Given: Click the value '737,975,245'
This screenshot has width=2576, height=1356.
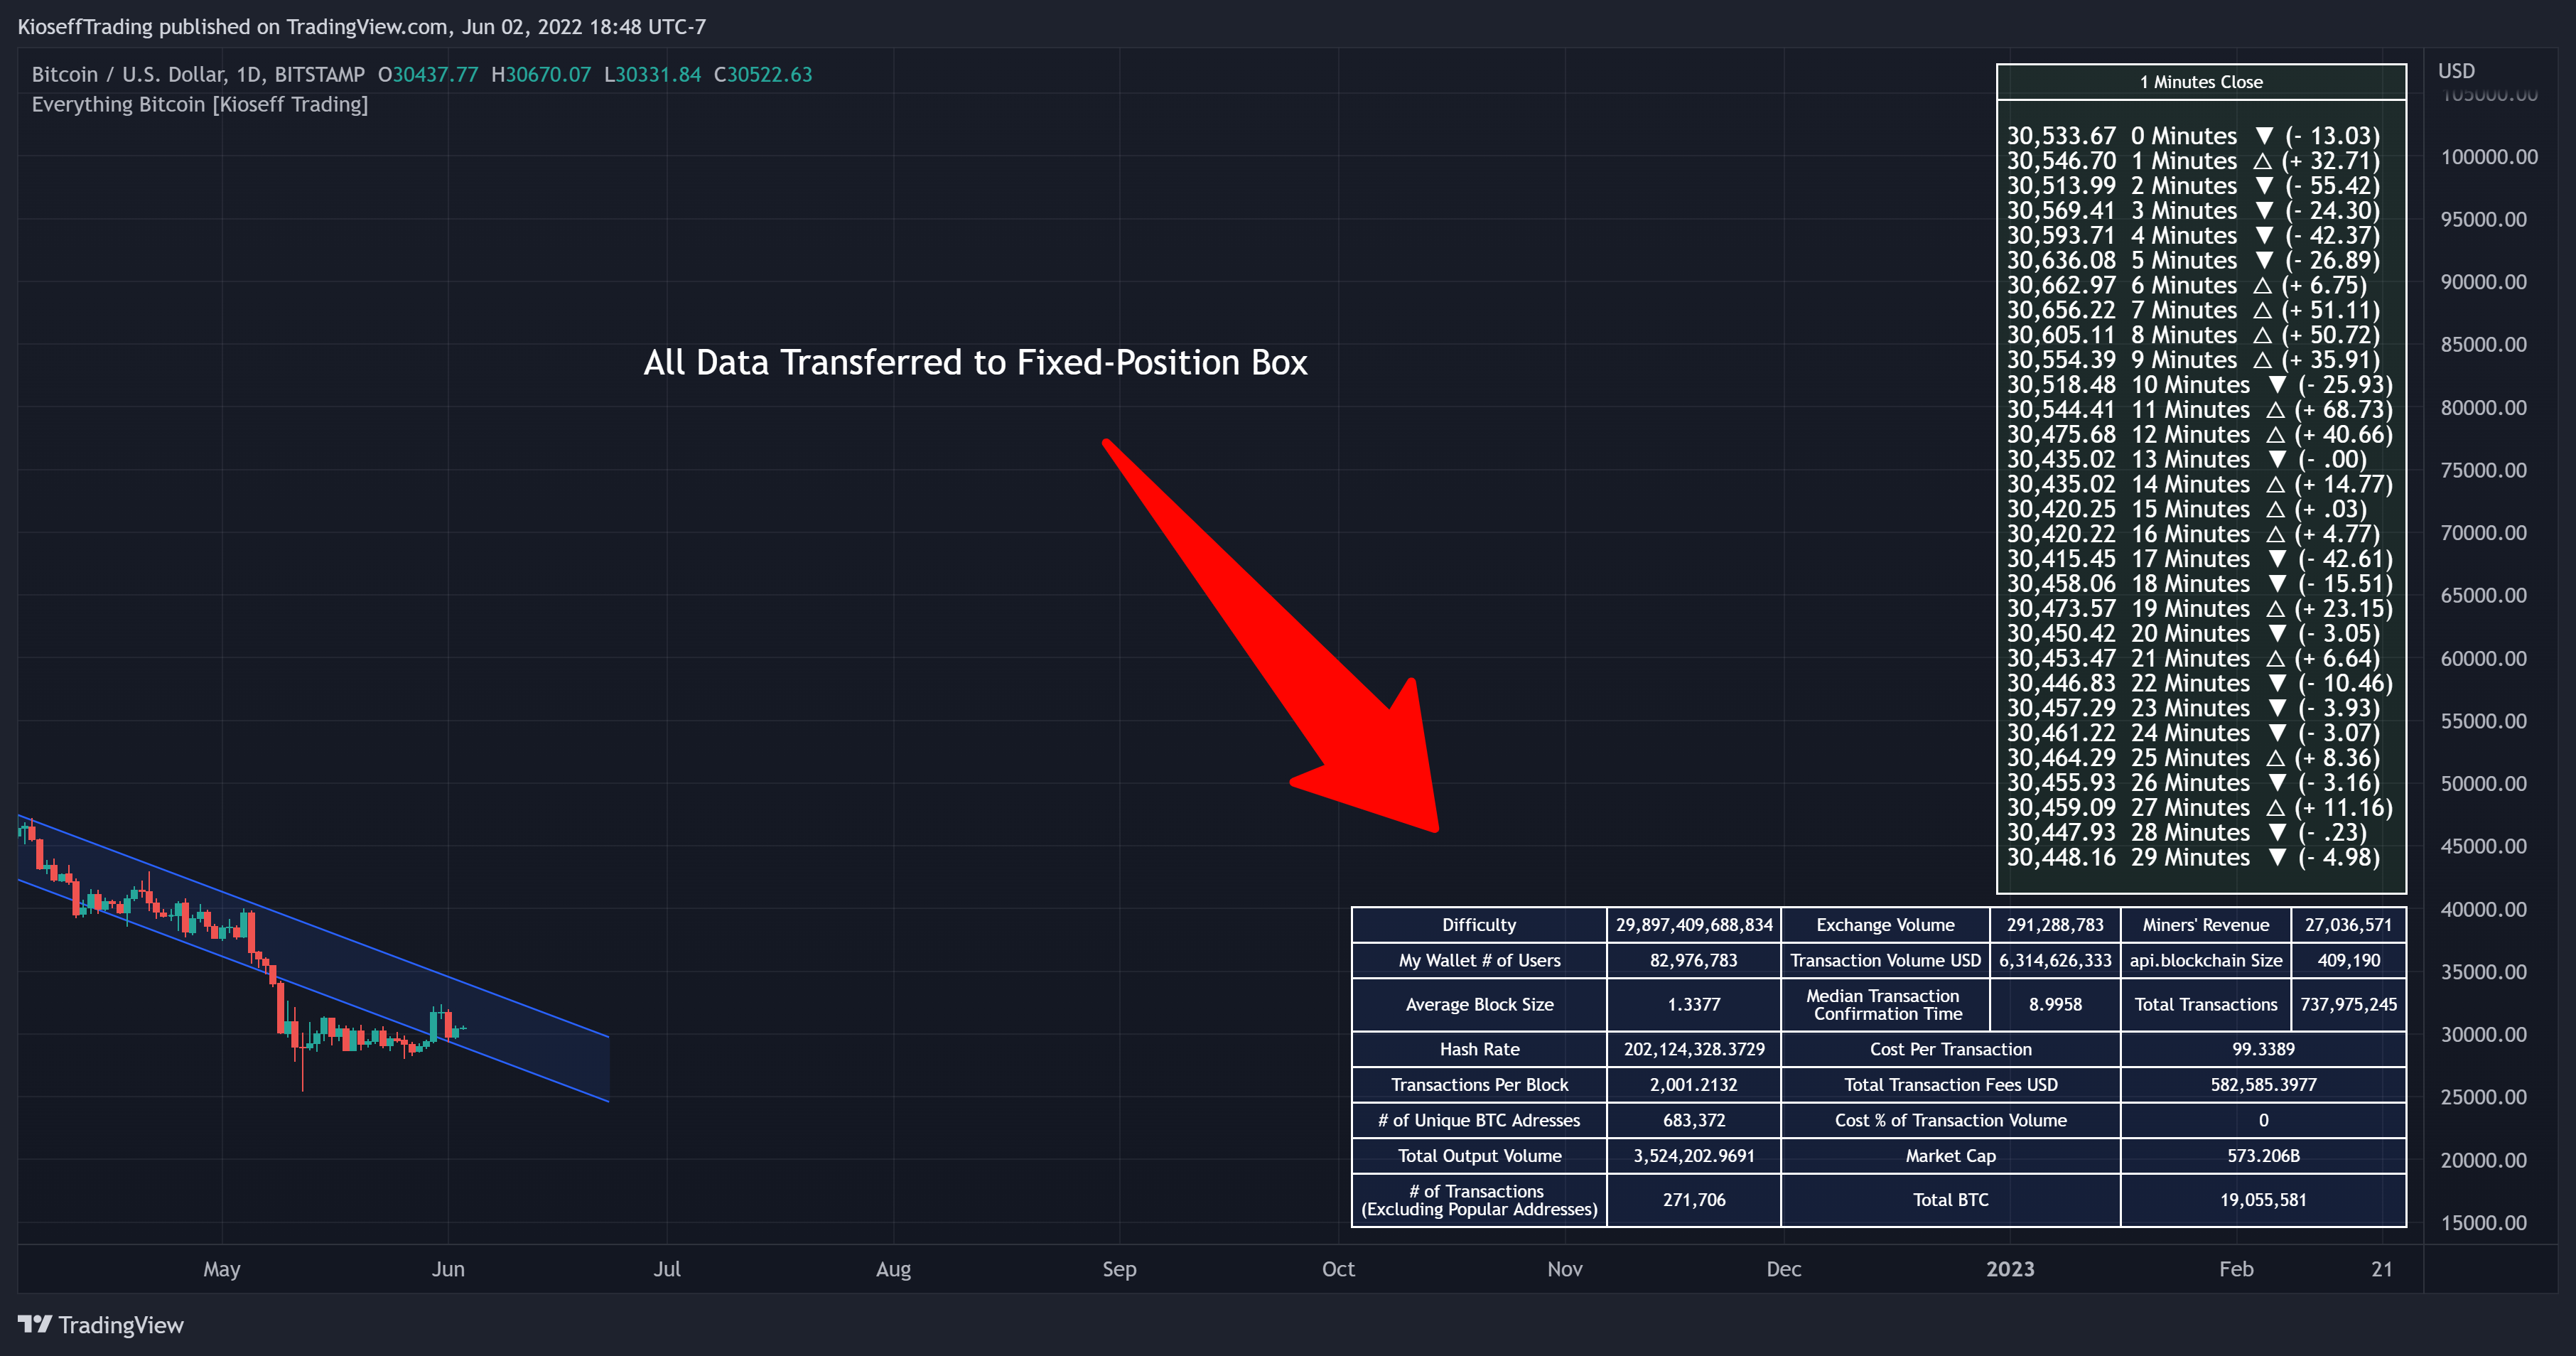Looking at the screenshot, I should pyautogui.click(x=2348, y=1005).
